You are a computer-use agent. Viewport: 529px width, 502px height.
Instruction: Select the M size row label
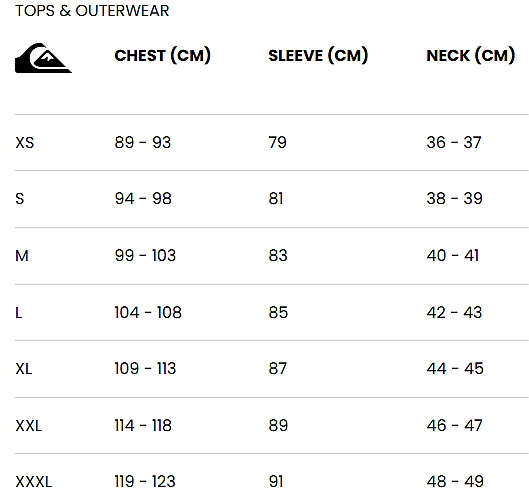[22, 256]
